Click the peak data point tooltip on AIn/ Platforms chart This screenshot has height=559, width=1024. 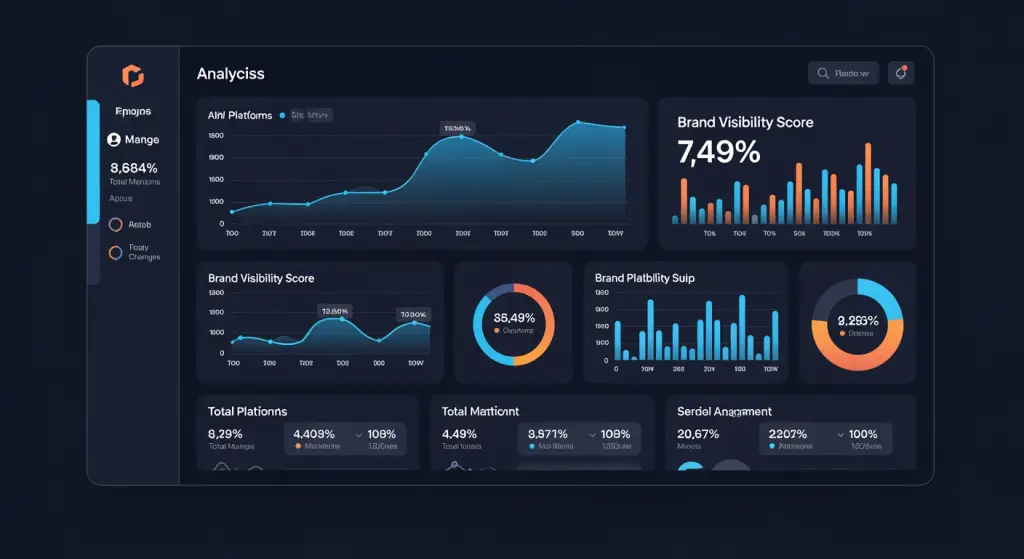click(x=457, y=128)
